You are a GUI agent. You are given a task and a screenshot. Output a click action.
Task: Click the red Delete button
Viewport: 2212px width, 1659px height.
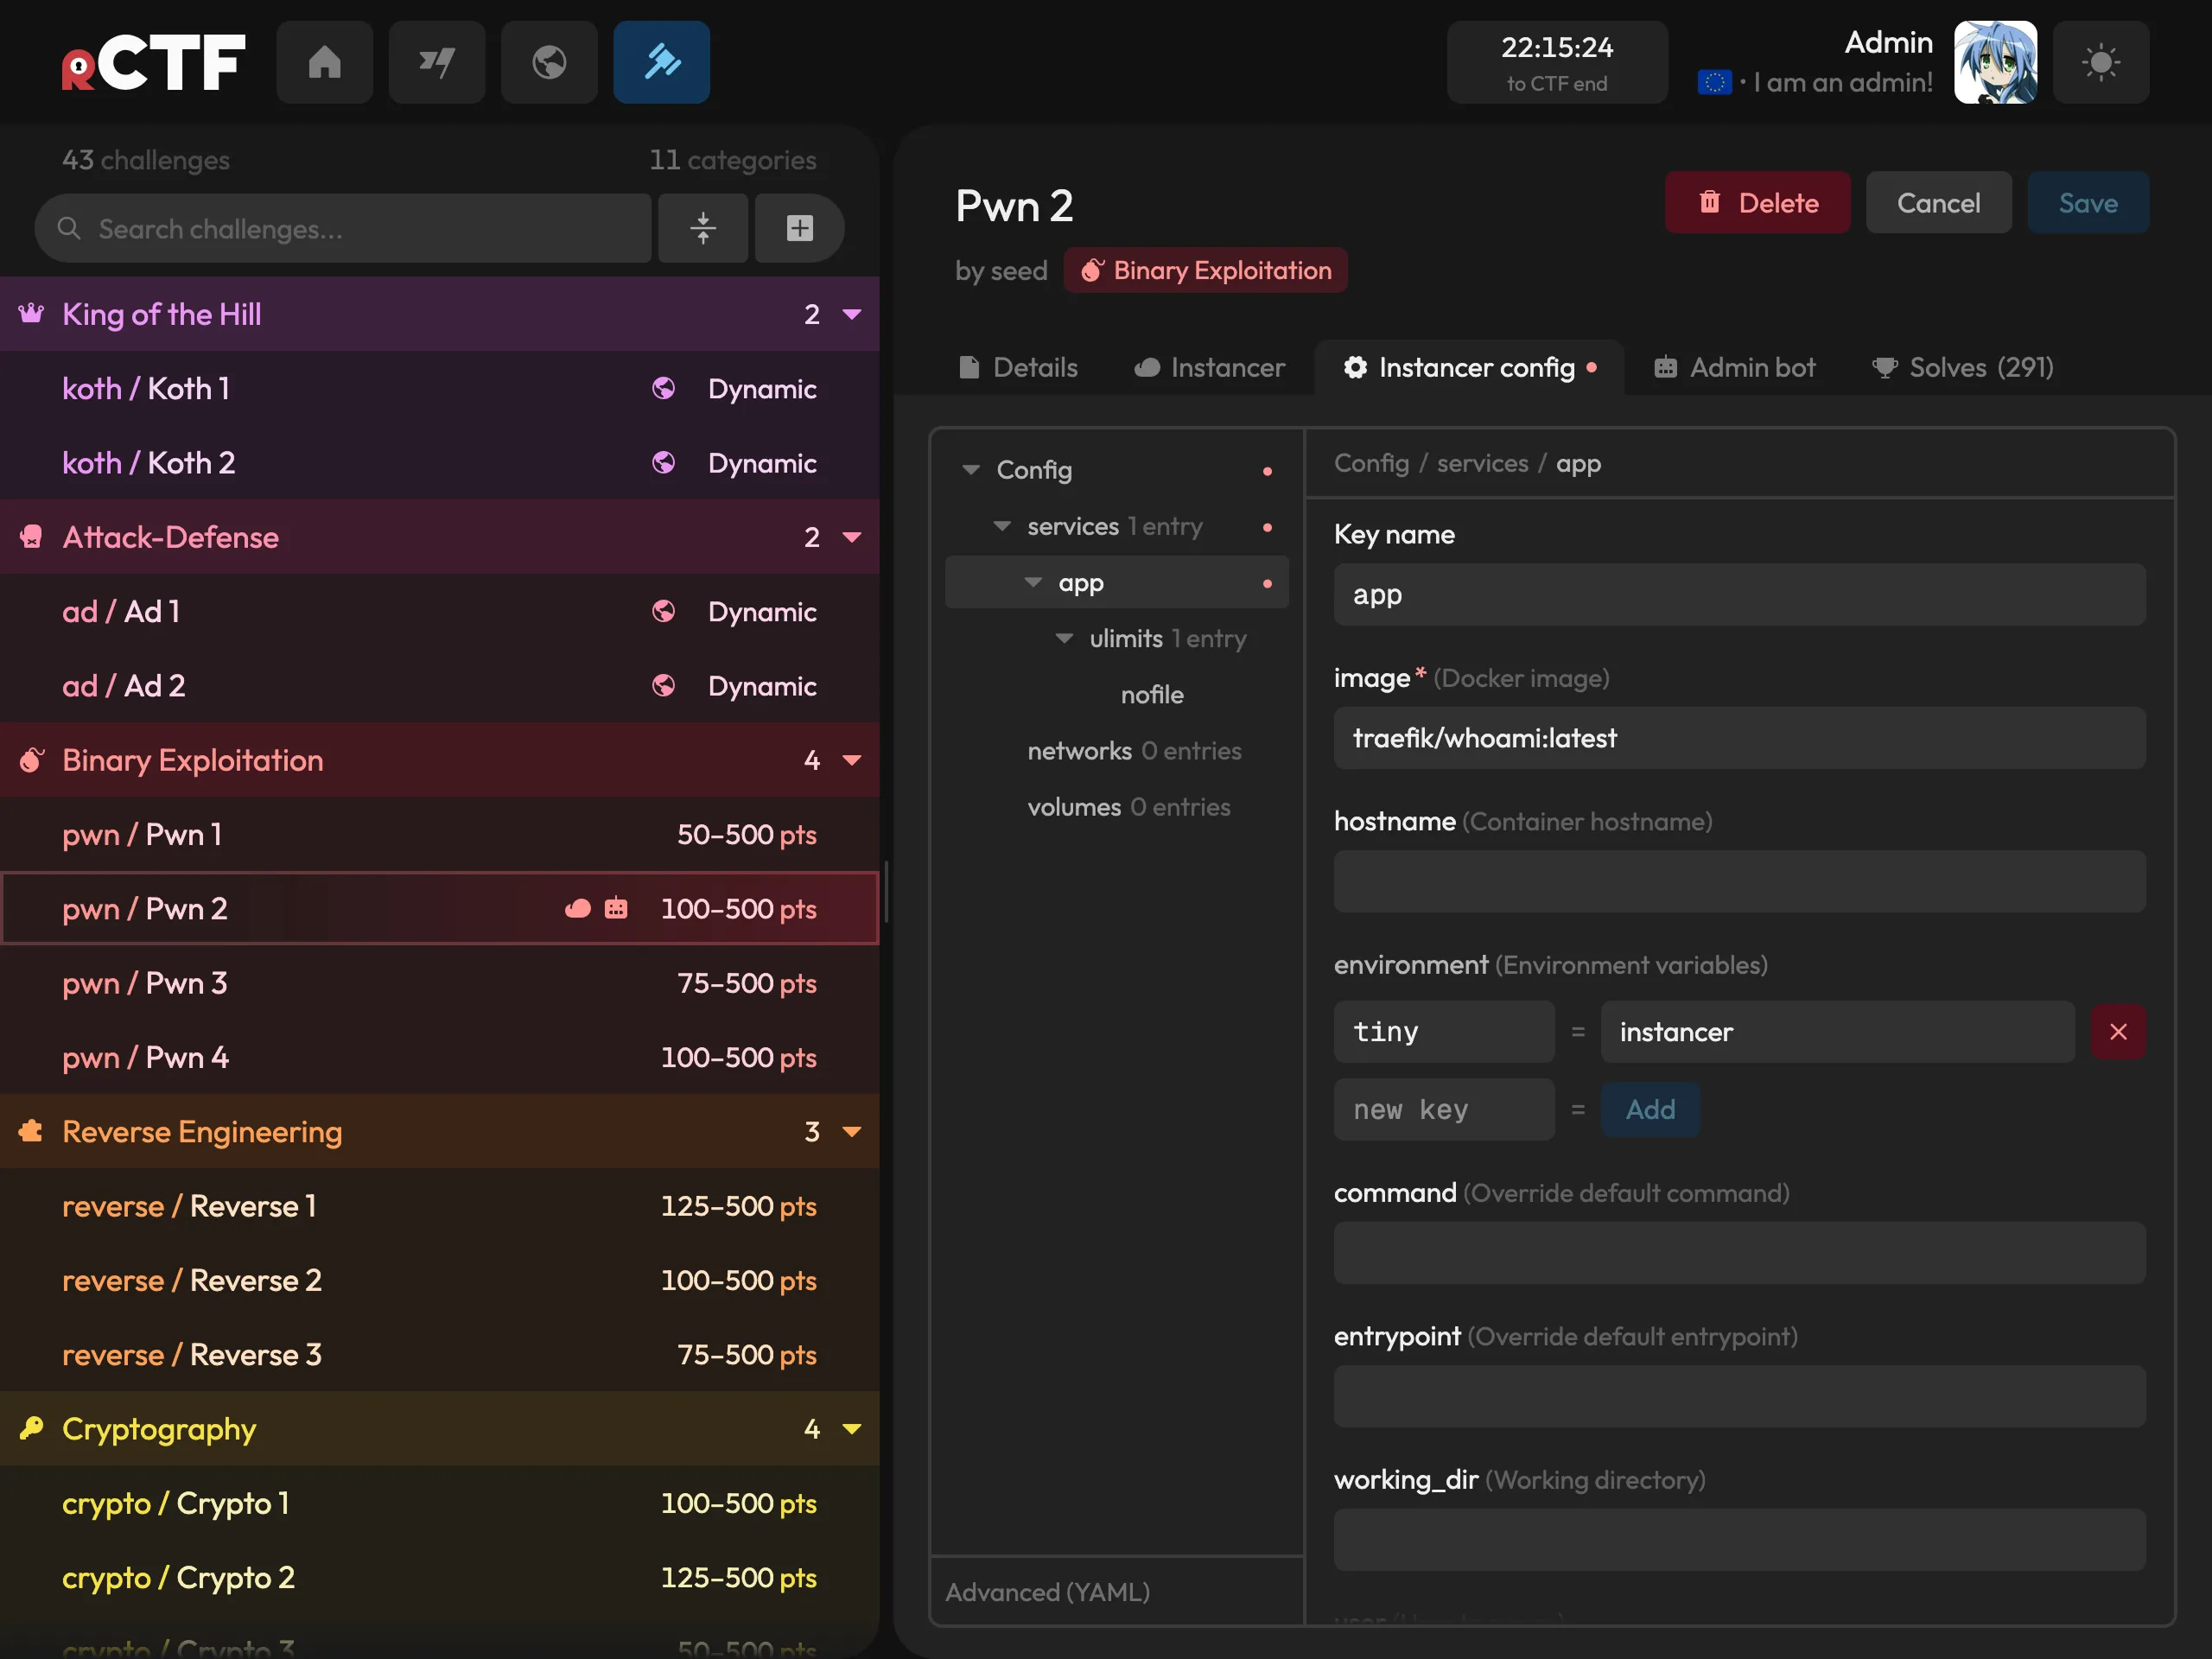(x=1757, y=202)
